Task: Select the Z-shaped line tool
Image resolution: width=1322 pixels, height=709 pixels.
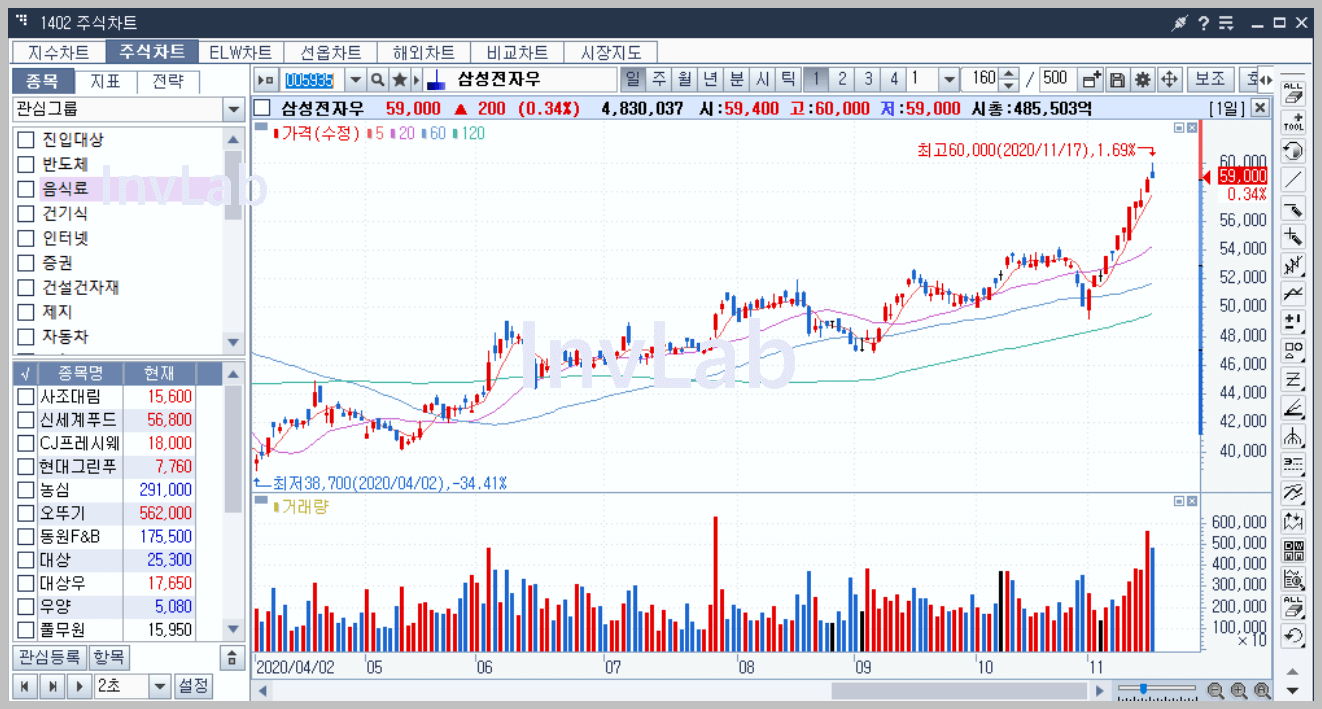Action: click(x=1293, y=379)
